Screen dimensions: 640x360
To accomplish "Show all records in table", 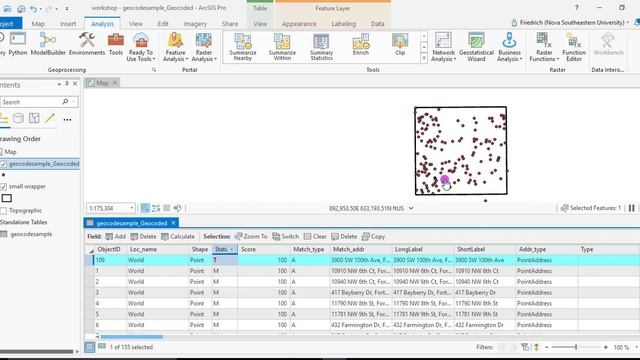I will (x=89, y=347).
